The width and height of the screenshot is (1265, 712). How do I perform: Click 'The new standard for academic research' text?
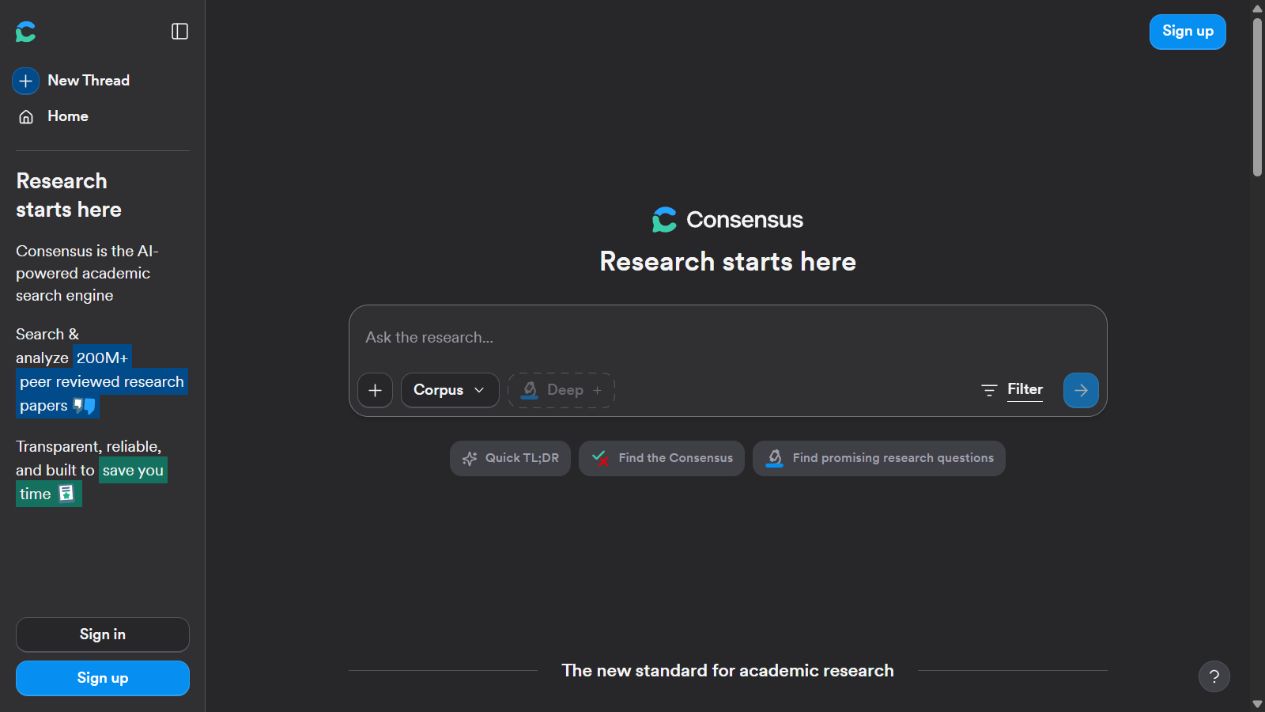(x=727, y=670)
